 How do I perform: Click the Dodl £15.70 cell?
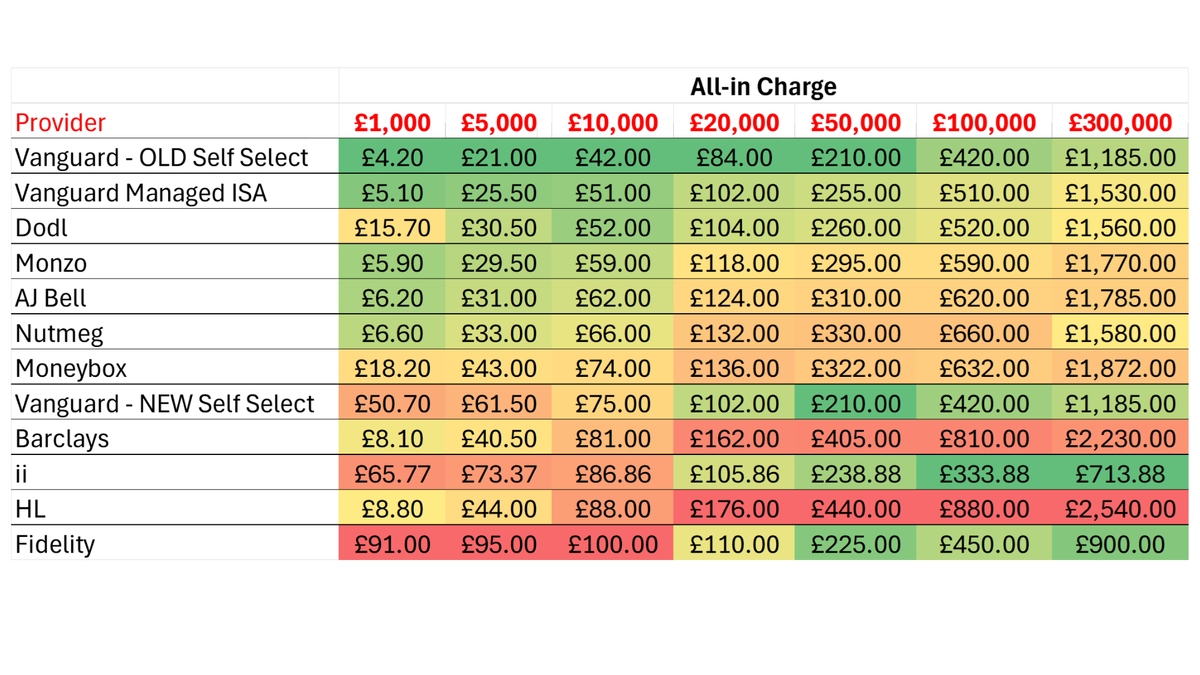393,227
